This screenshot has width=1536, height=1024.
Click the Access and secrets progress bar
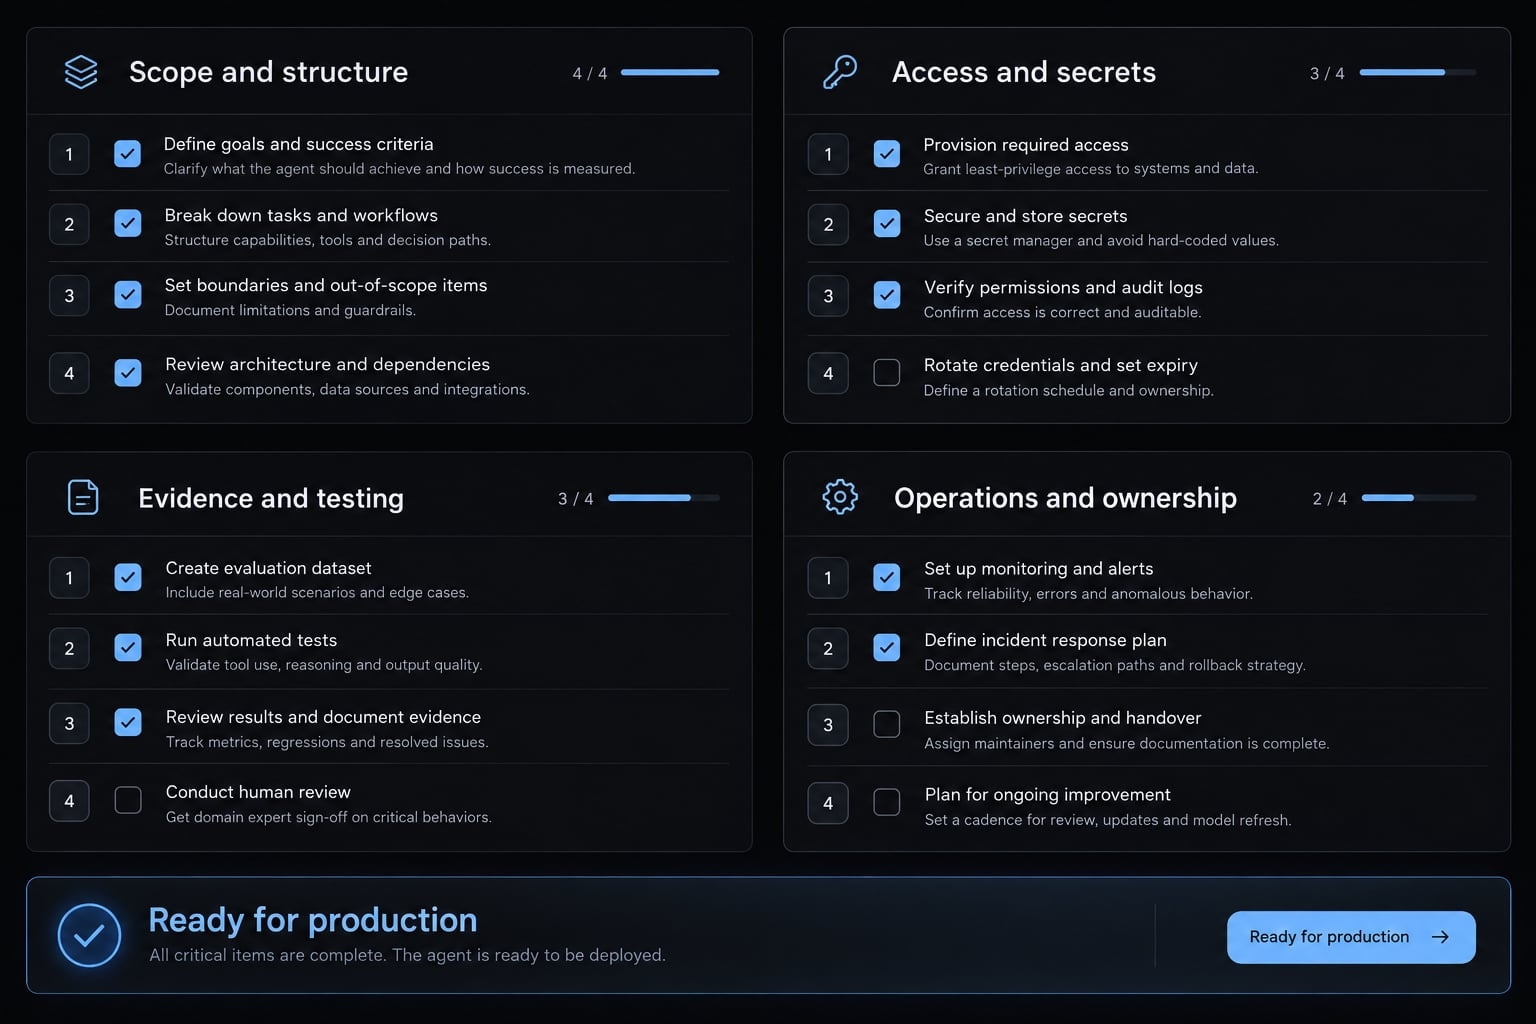[x=1418, y=72]
